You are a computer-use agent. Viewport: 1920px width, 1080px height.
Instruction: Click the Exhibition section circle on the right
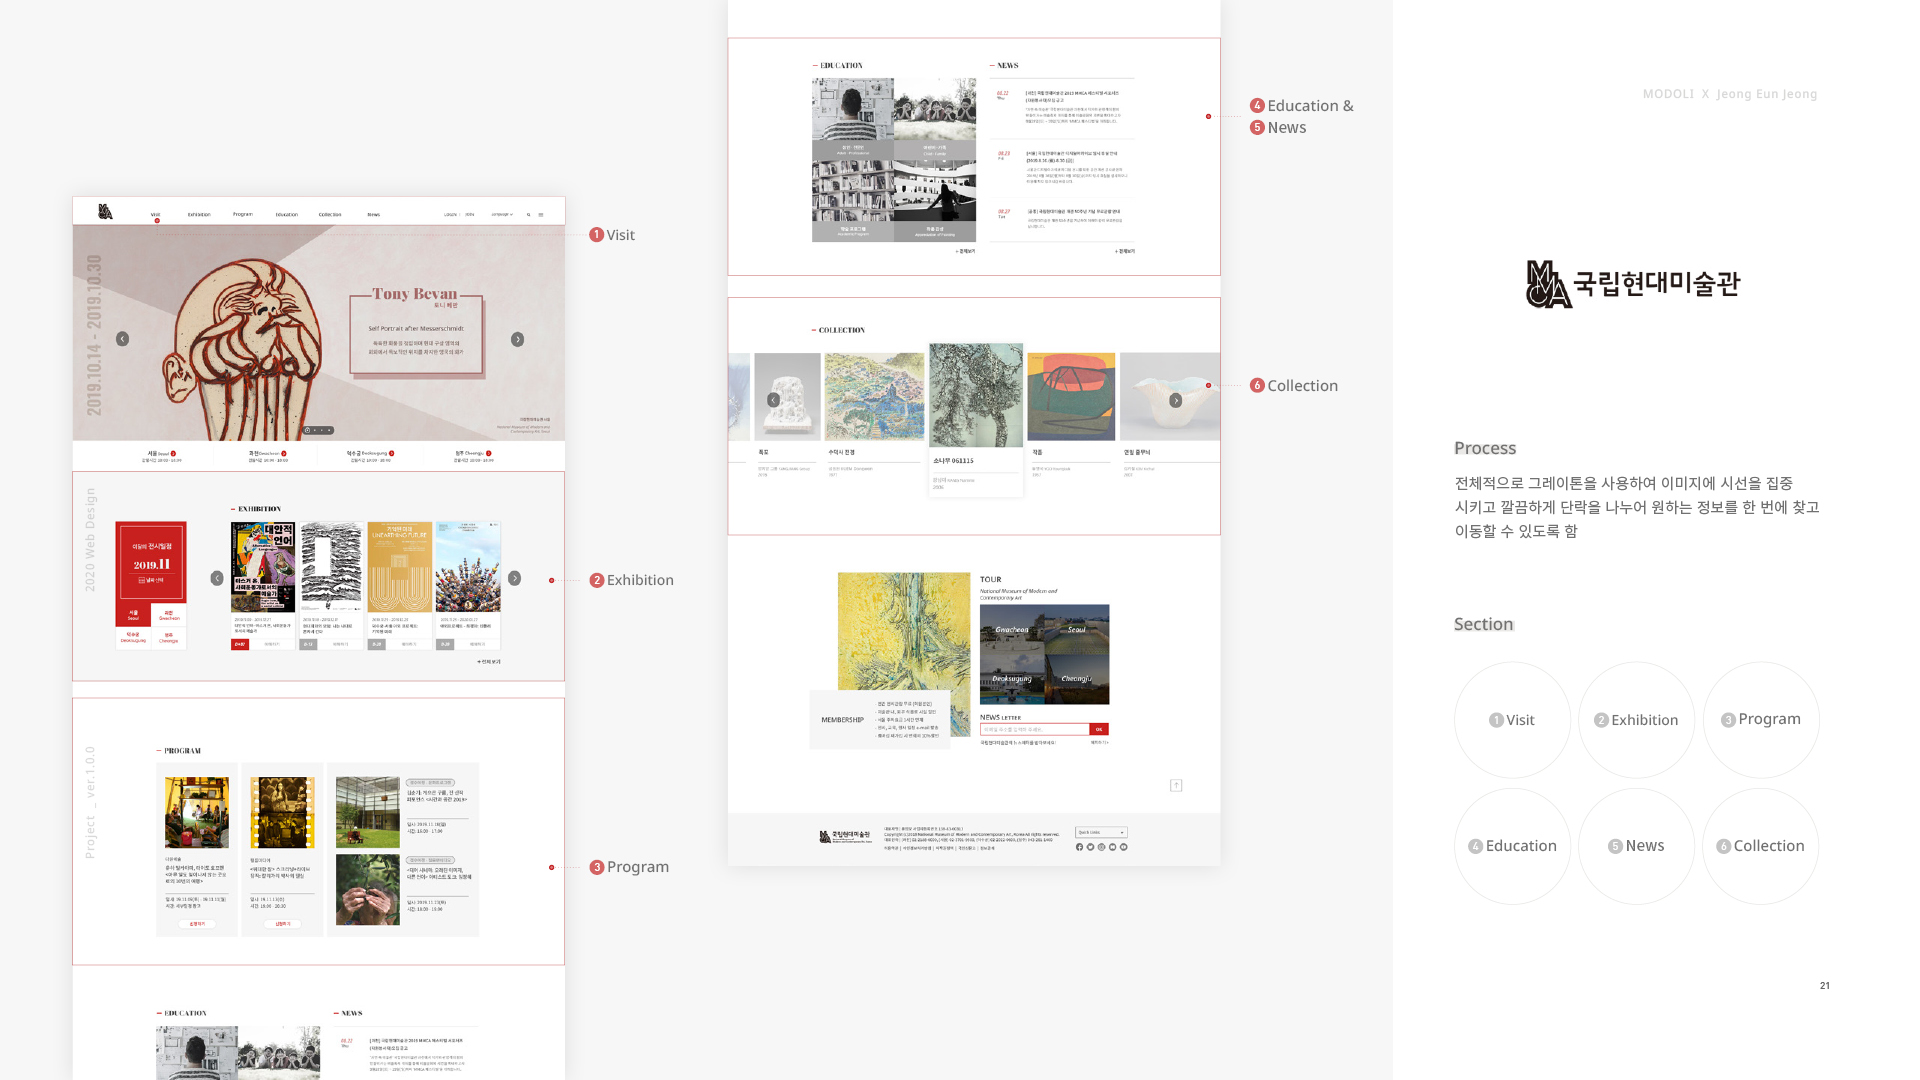[x=1636, y=720]
